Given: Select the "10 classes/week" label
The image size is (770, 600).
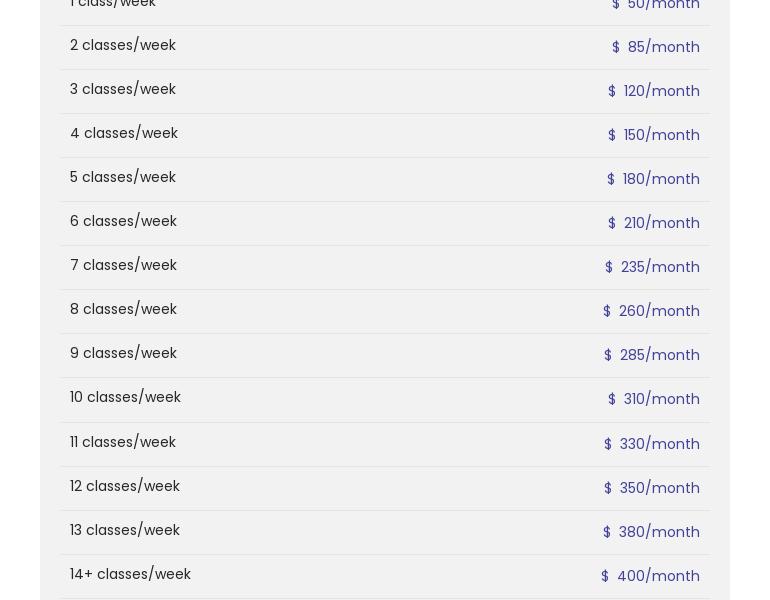Looking at the screenshot, I should [x=125, y=398].
